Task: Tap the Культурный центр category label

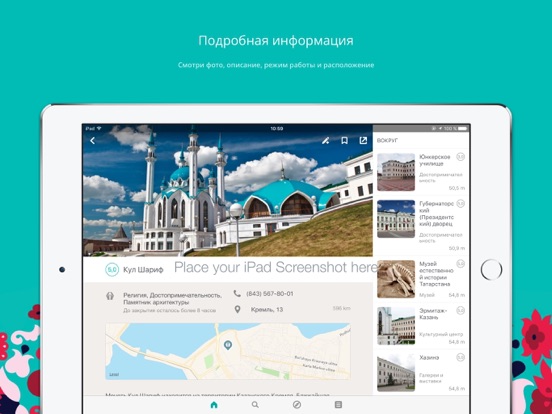Action: [x=441, y=334]
